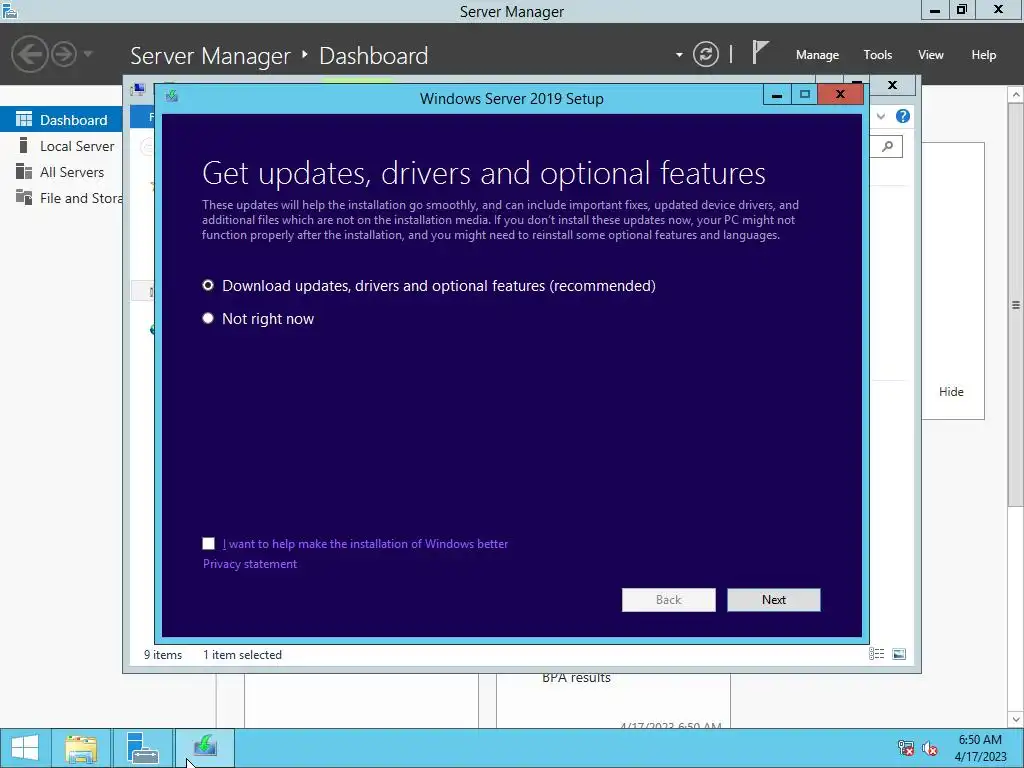Click the Explorer search magnifier icon
This screenshot has width=1024, height=768.
887,146
